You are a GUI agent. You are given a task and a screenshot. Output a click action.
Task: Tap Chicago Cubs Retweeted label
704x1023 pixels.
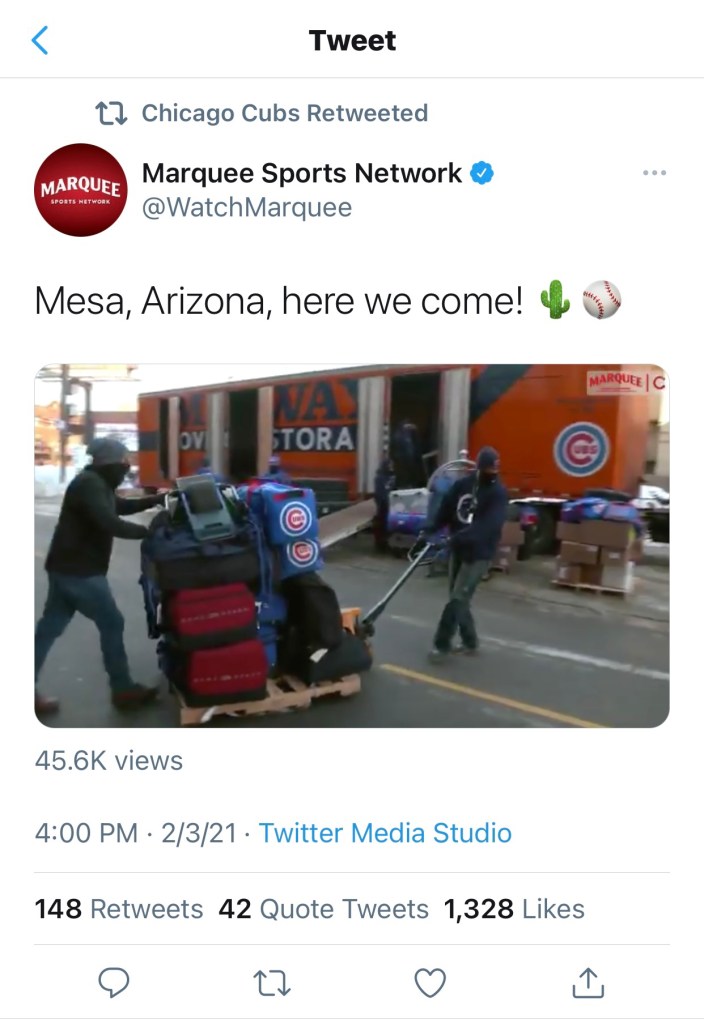tap(284, 113)
